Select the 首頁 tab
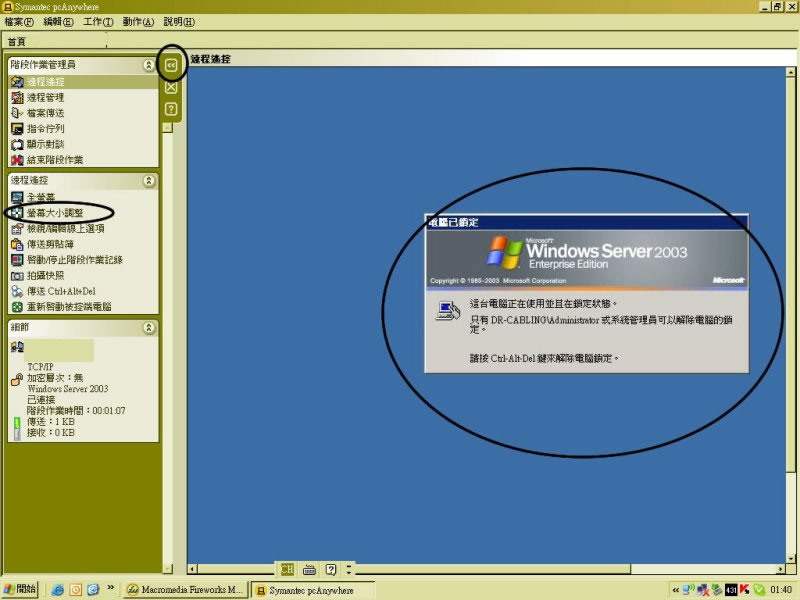 pos(16,42)
